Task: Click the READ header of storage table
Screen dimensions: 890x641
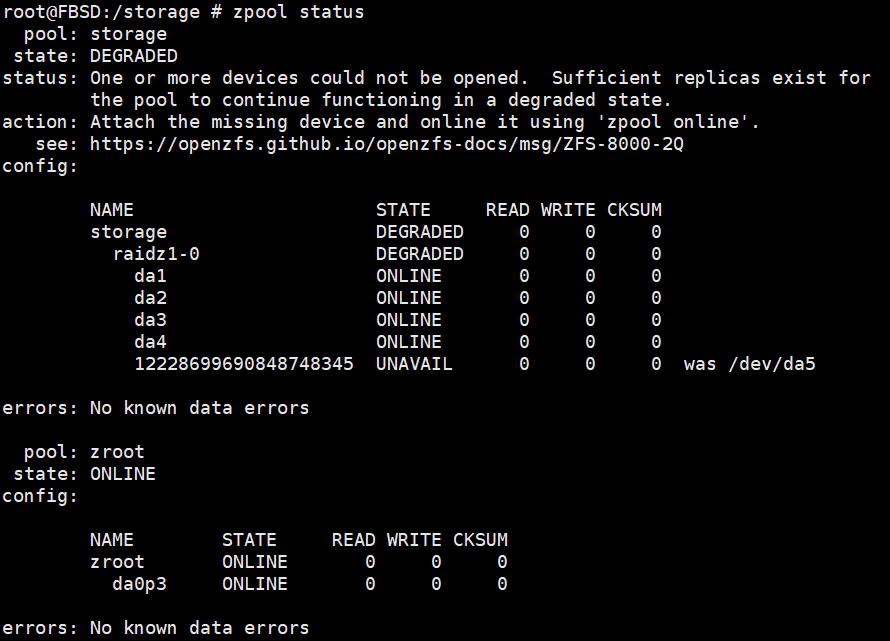Action: tap(507, 210)
